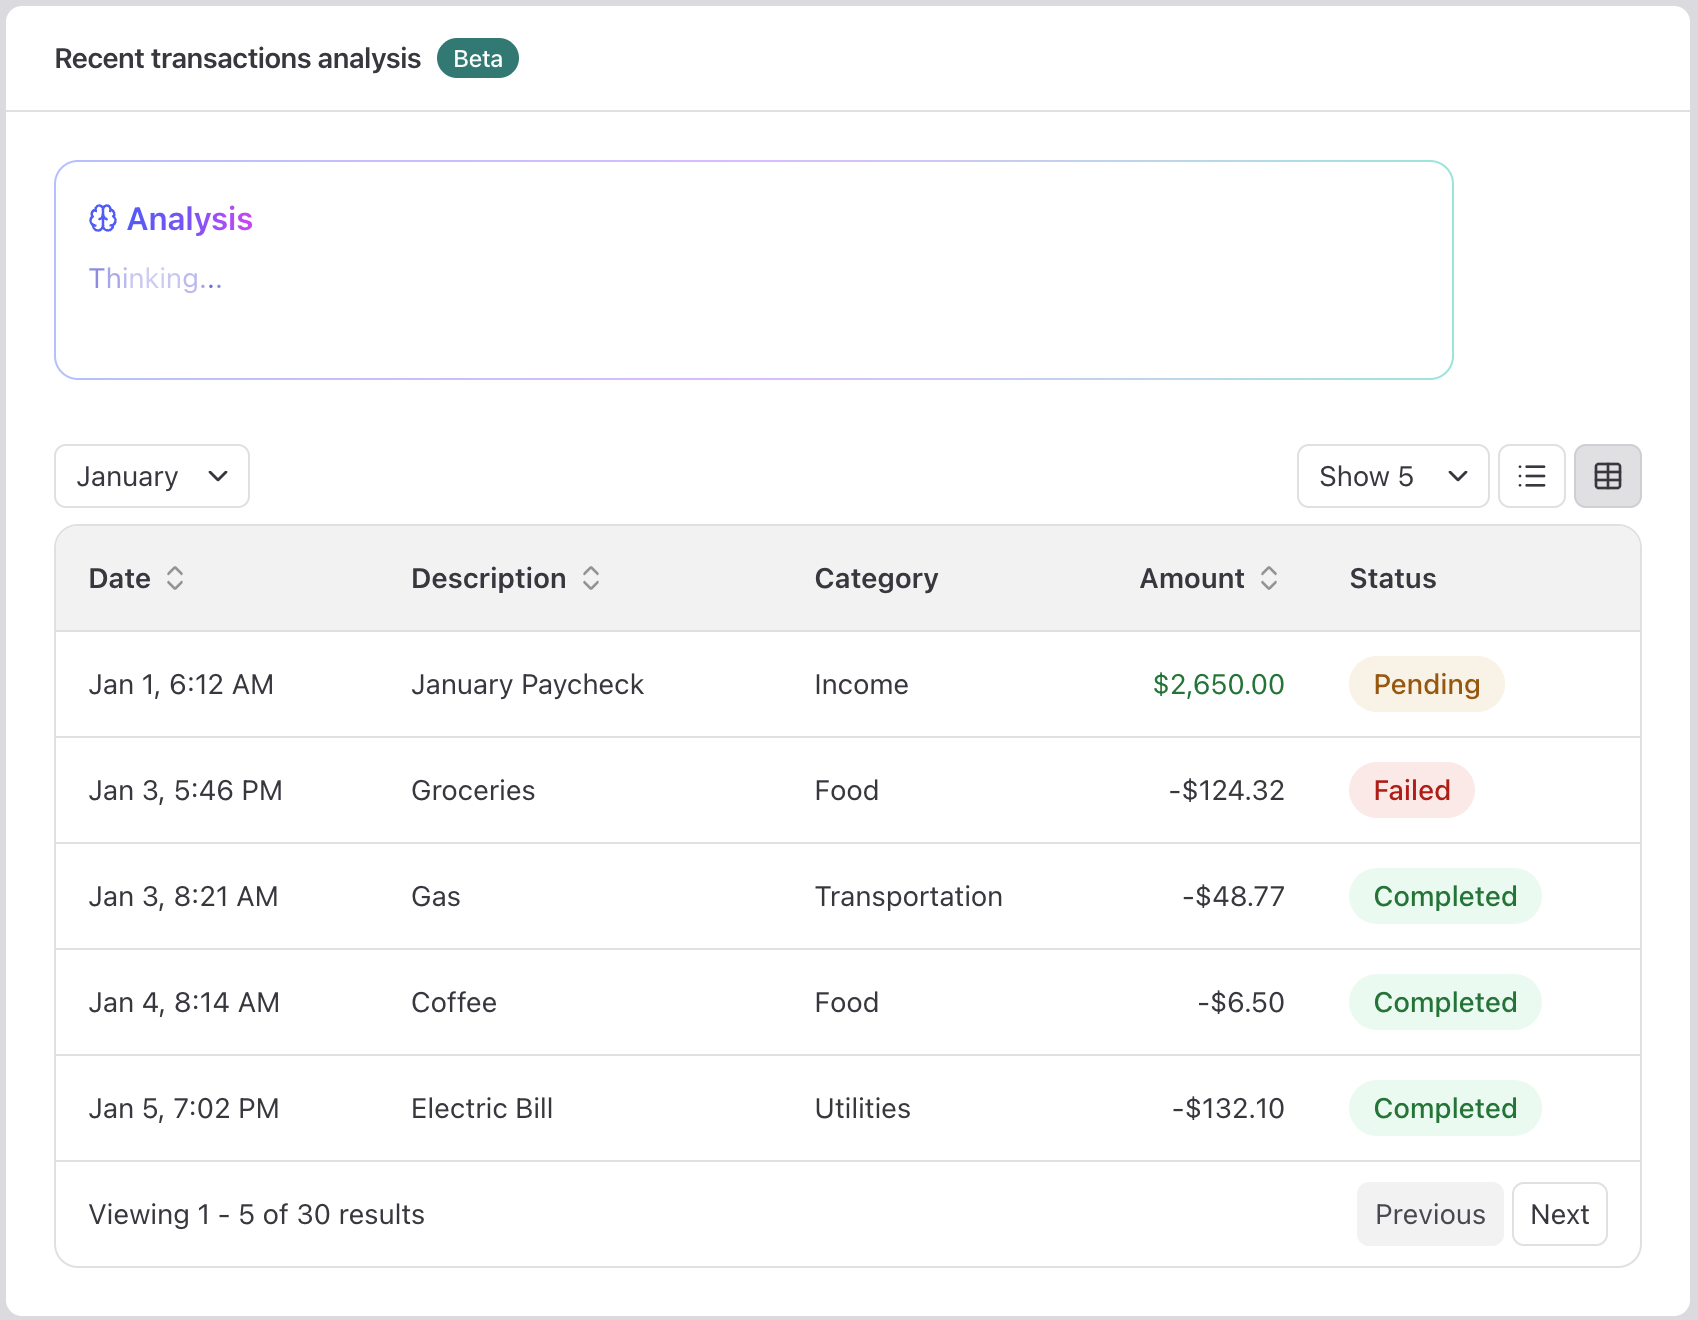Image resolution: width=1698 pixels, height=1320 pixels.
Task: Toggle the Failed status on Groceries
Action: point(1411,790)
